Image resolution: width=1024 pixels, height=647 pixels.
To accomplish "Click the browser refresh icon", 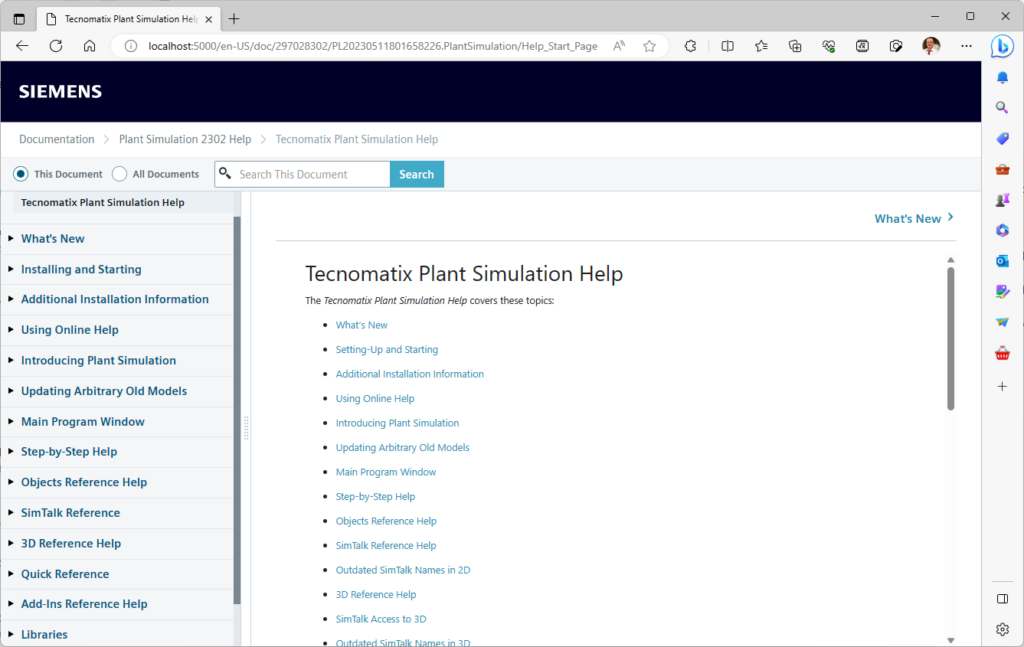I will pyautogui.click(x=56, y=46).
